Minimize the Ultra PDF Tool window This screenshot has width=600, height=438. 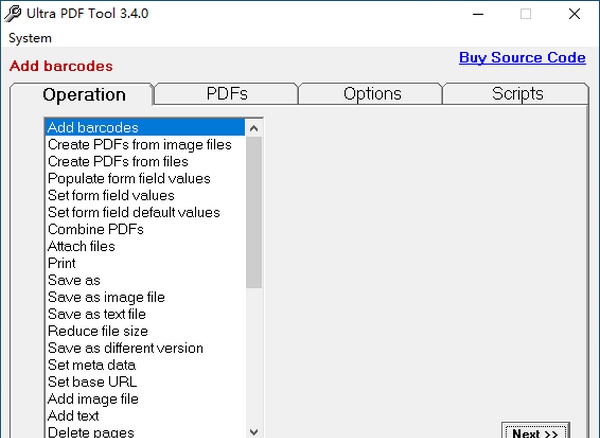click(x=478, y=14)
